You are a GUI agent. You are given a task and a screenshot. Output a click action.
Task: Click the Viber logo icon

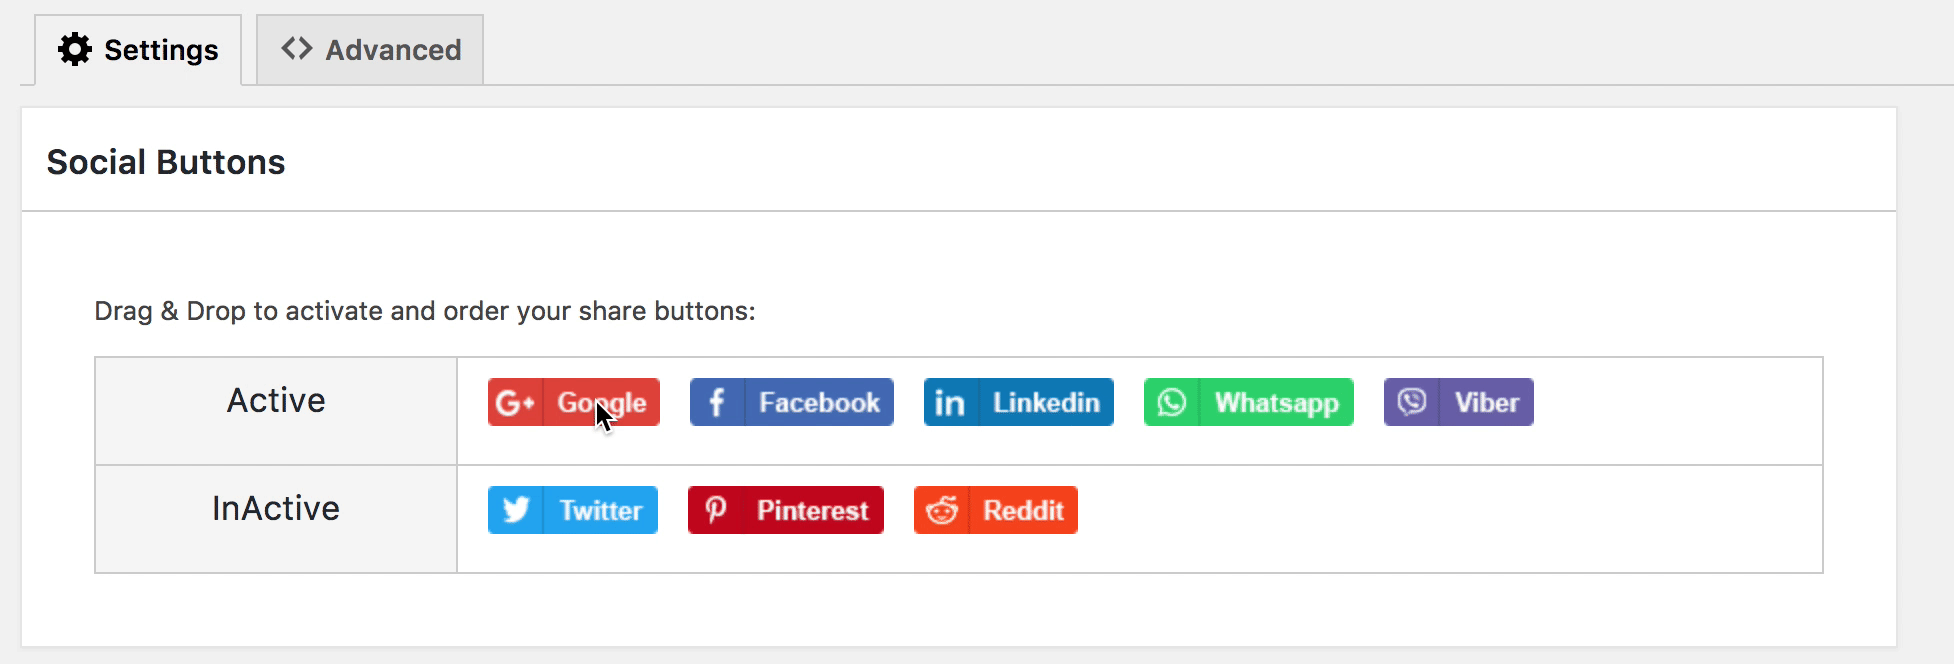coord(1411,403)
